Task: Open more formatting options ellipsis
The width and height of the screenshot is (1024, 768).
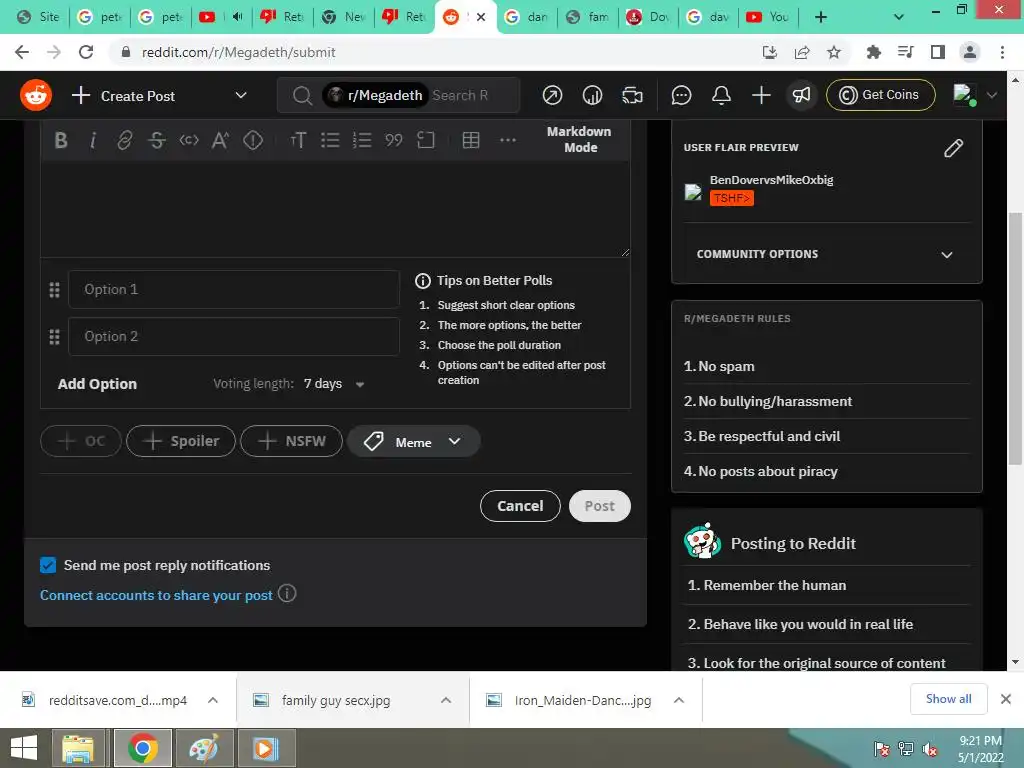Action: pyautogui.click(x=507, y=140)
